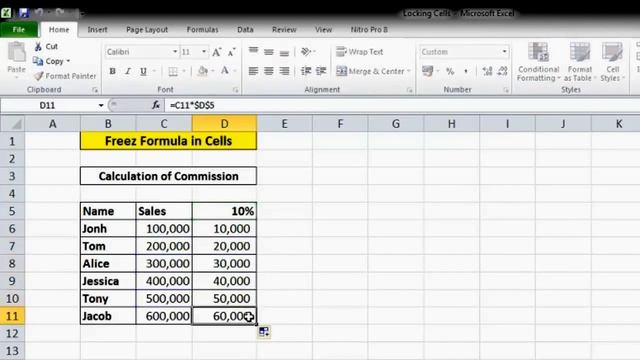Screen dimensions: 640x360
Task: Select cell containing Jessica
Action: 108,281
